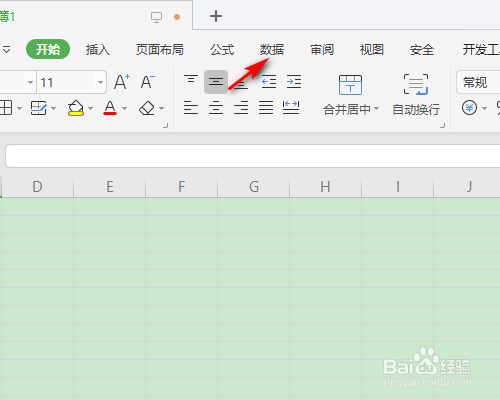Align text to the right
500x400 pixels.
[x=241, y=108]
